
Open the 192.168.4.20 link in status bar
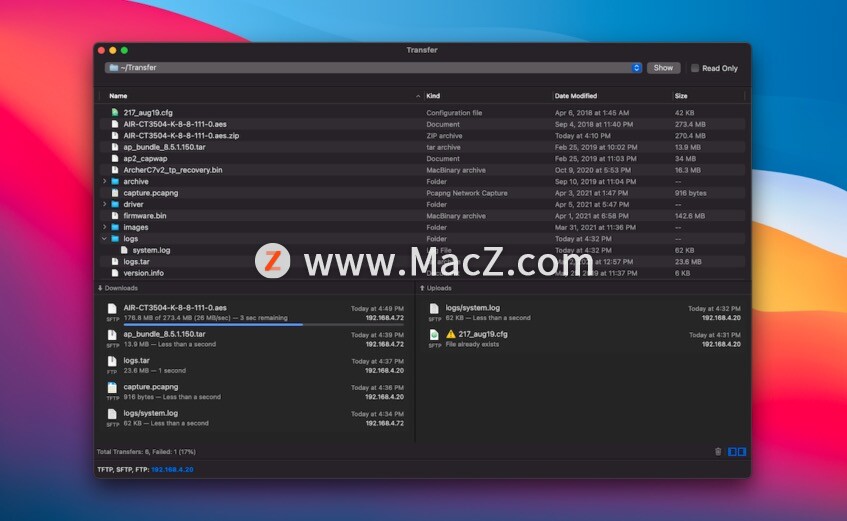click(x=172, y=469)
